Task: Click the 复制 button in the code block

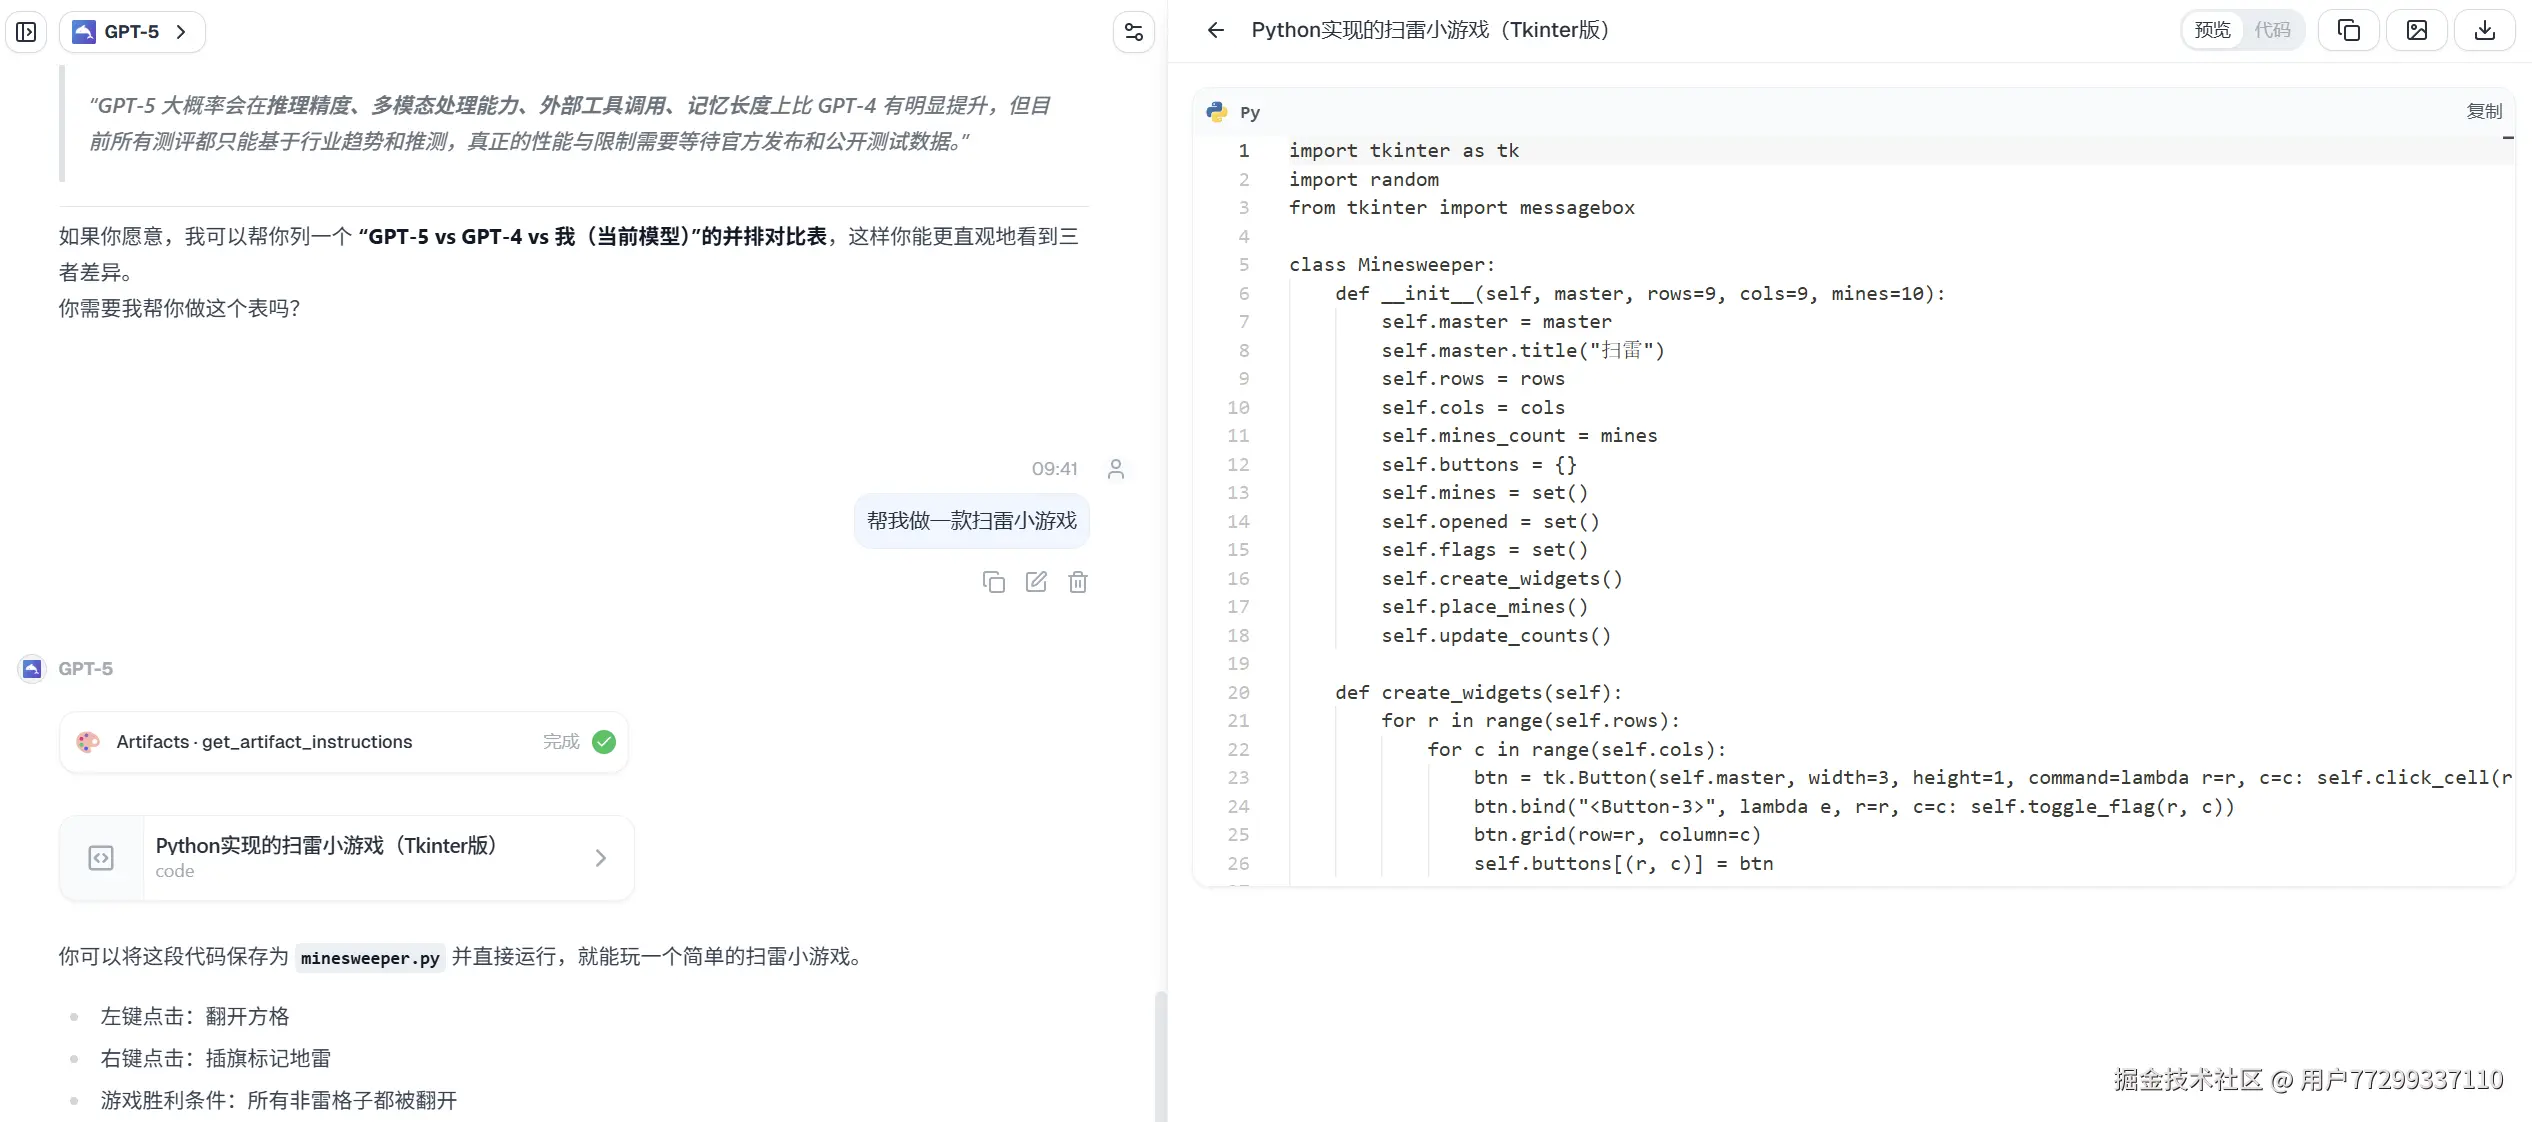Action: (2487, 111)
